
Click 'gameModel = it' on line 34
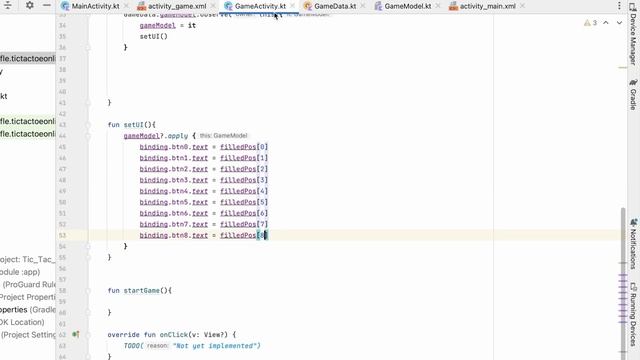coord(168,25)
